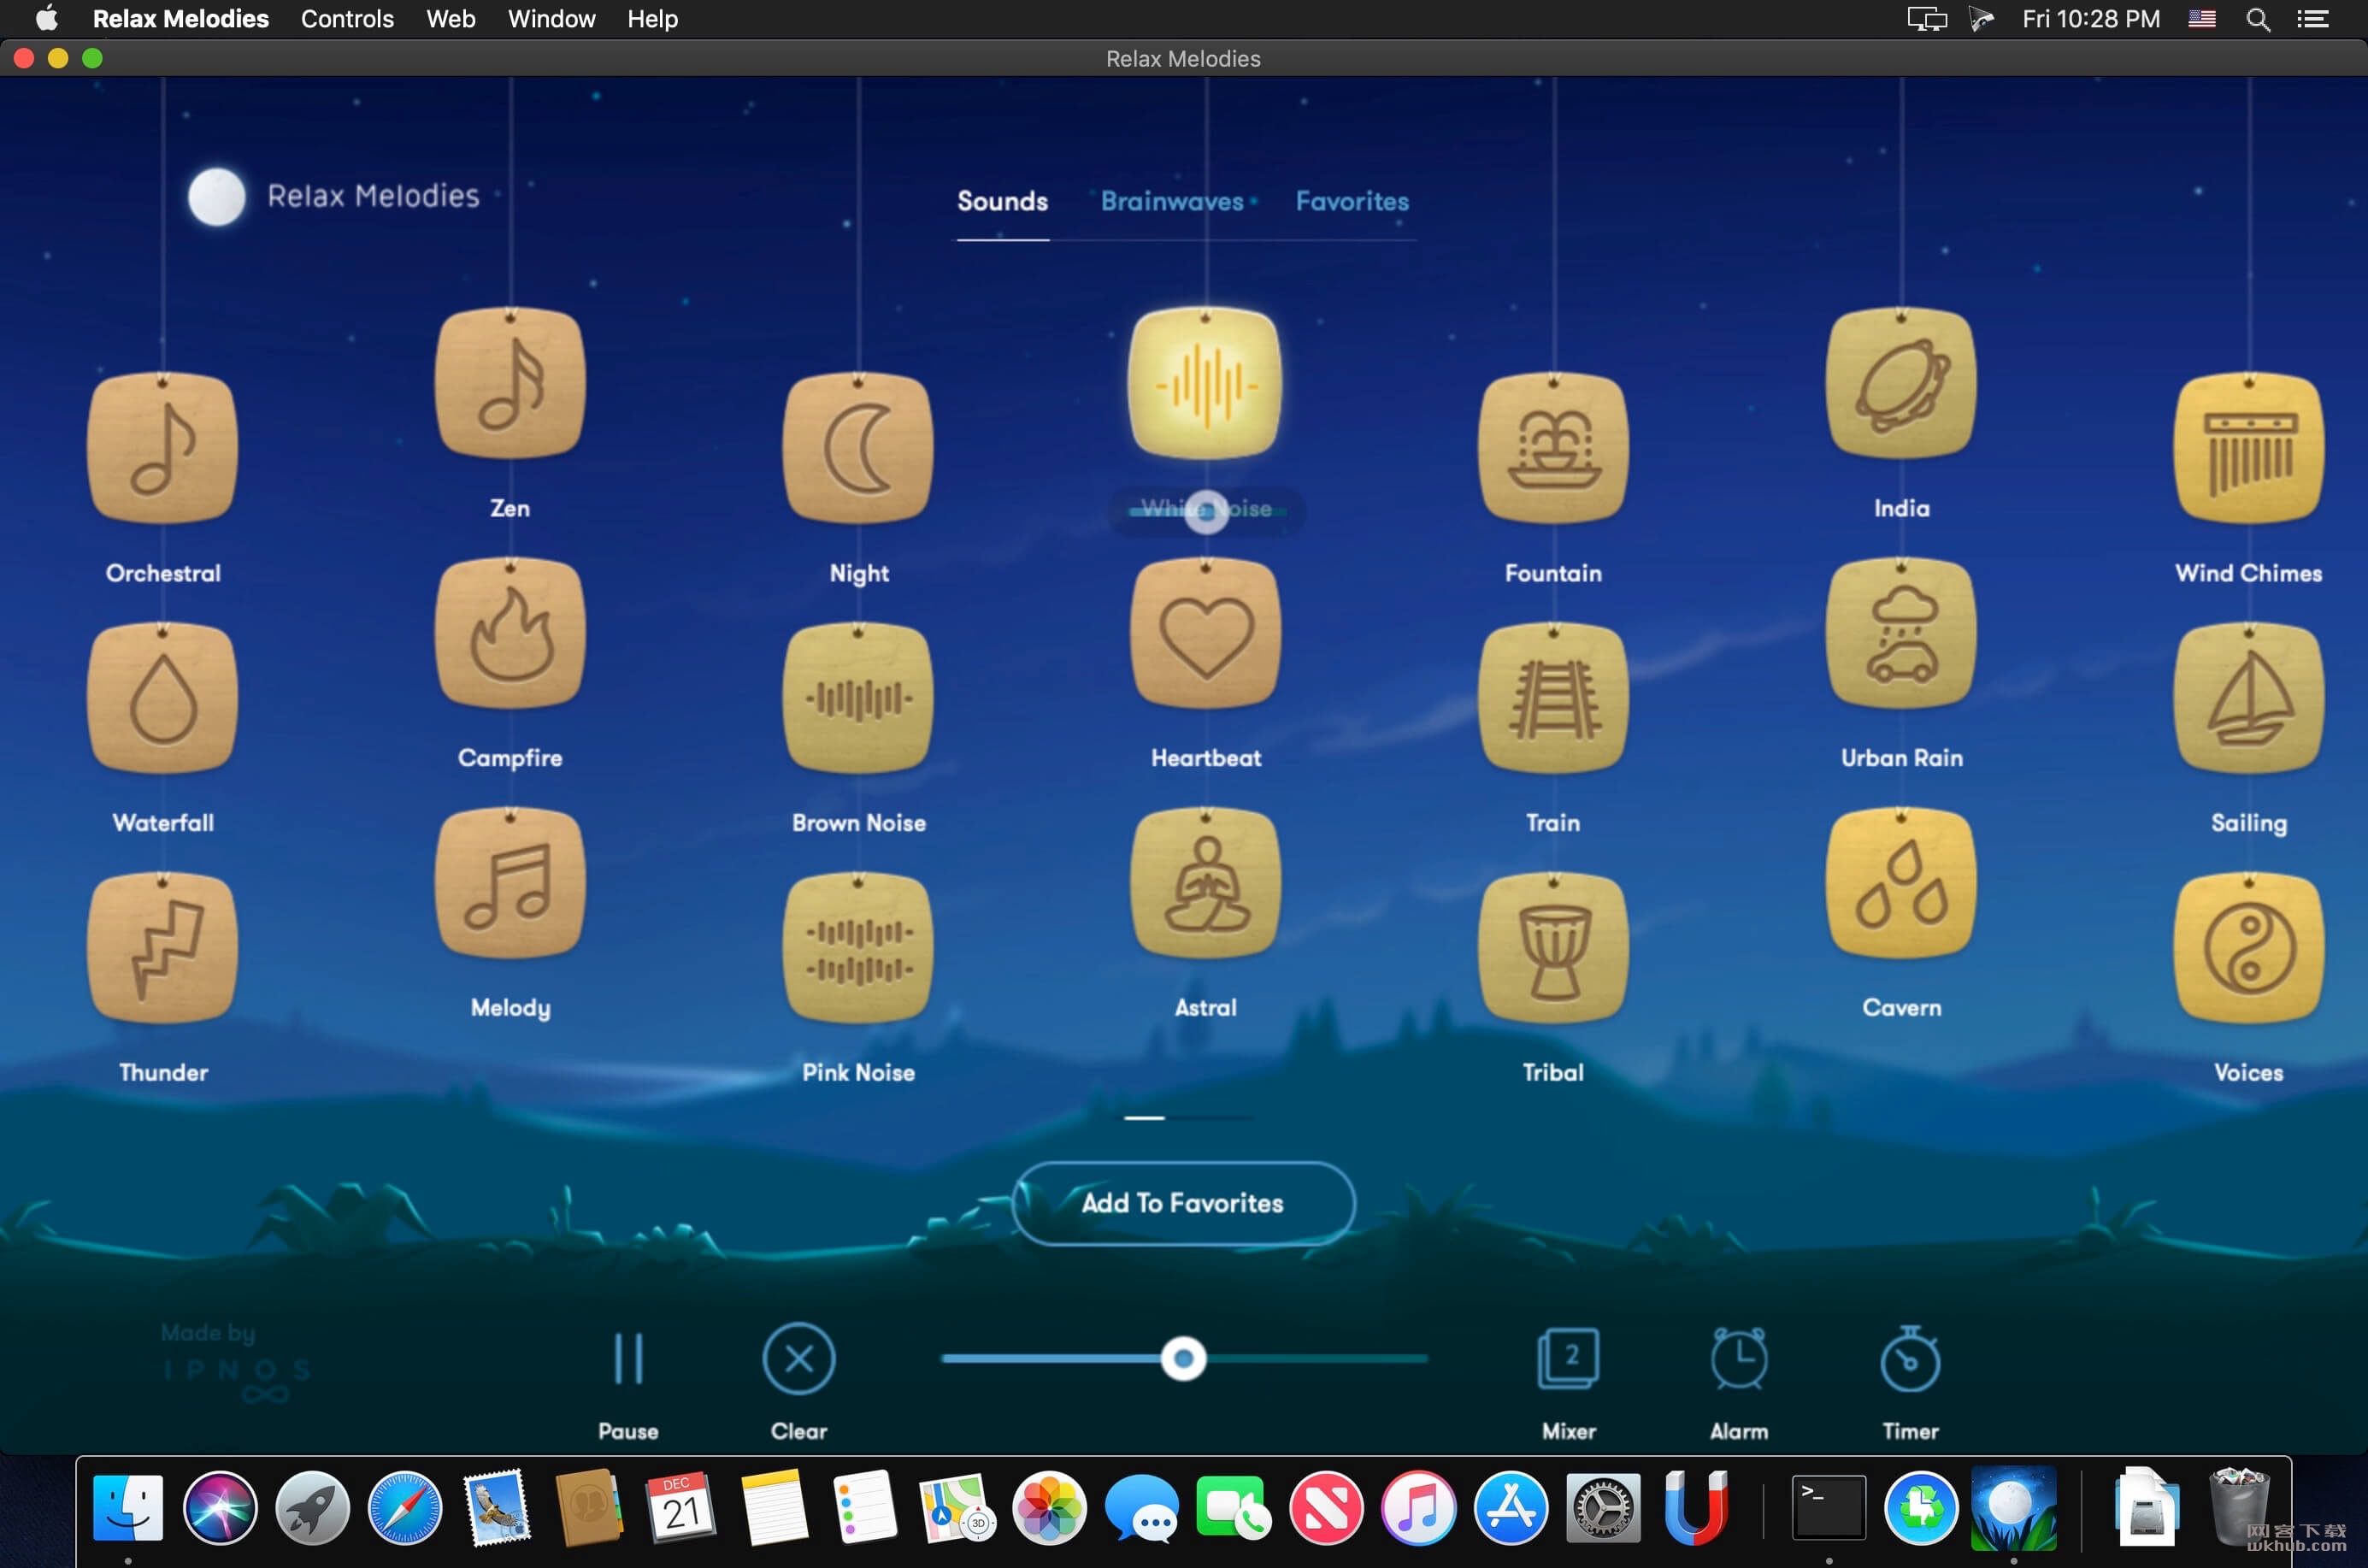
Task: Switch to the Brainwaves tab
Action: 1172,201
